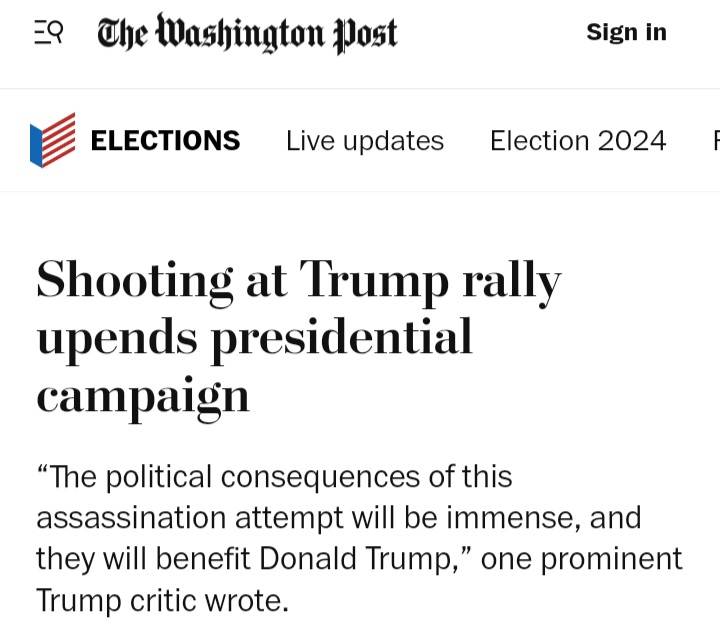Open the menu and search icon
The height and width of the screenshot is (643, 720).
coord(48,33)
